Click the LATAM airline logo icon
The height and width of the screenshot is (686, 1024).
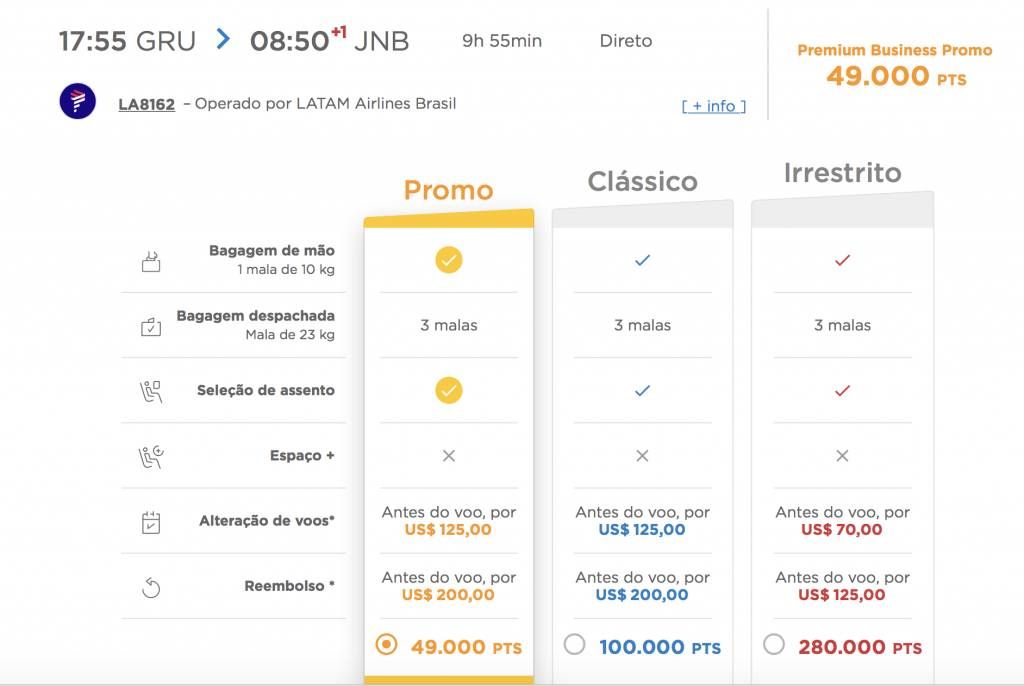78,101
